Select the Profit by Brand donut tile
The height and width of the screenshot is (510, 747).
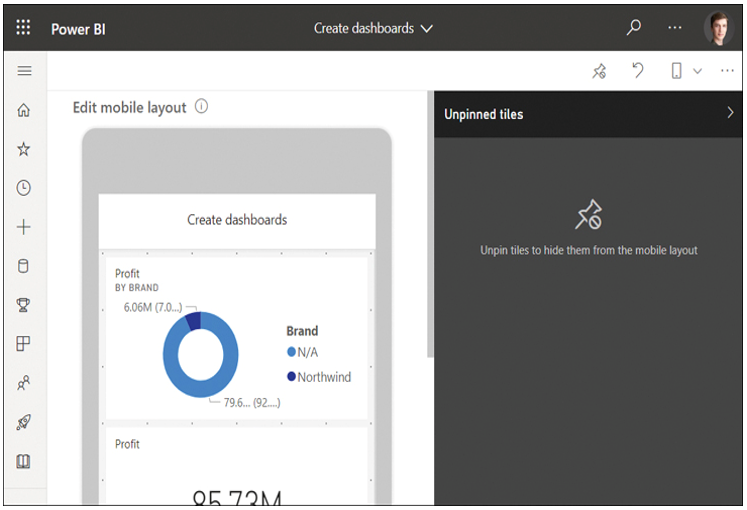pos(237,338)
